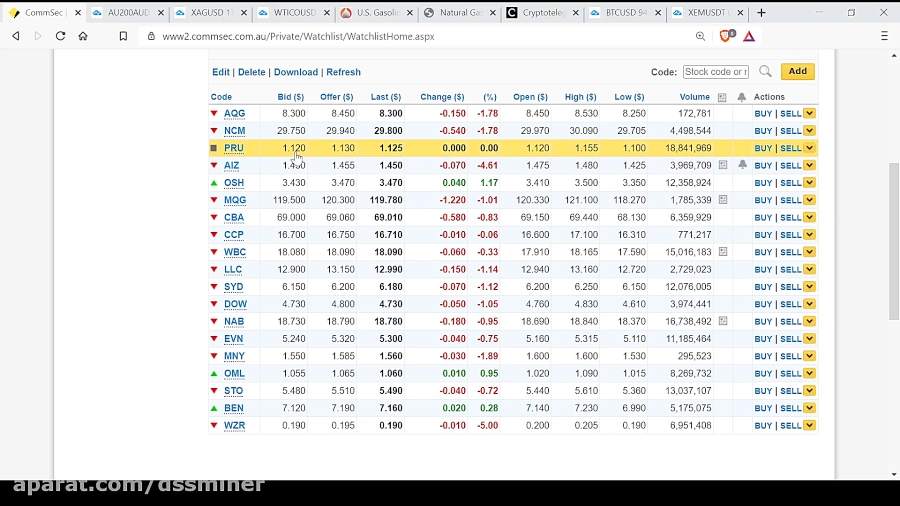The width and height of the screenshot is (900, 506).
Task: Open the STO stock code link
Action: pyautogui.click(x=233, y=391)
